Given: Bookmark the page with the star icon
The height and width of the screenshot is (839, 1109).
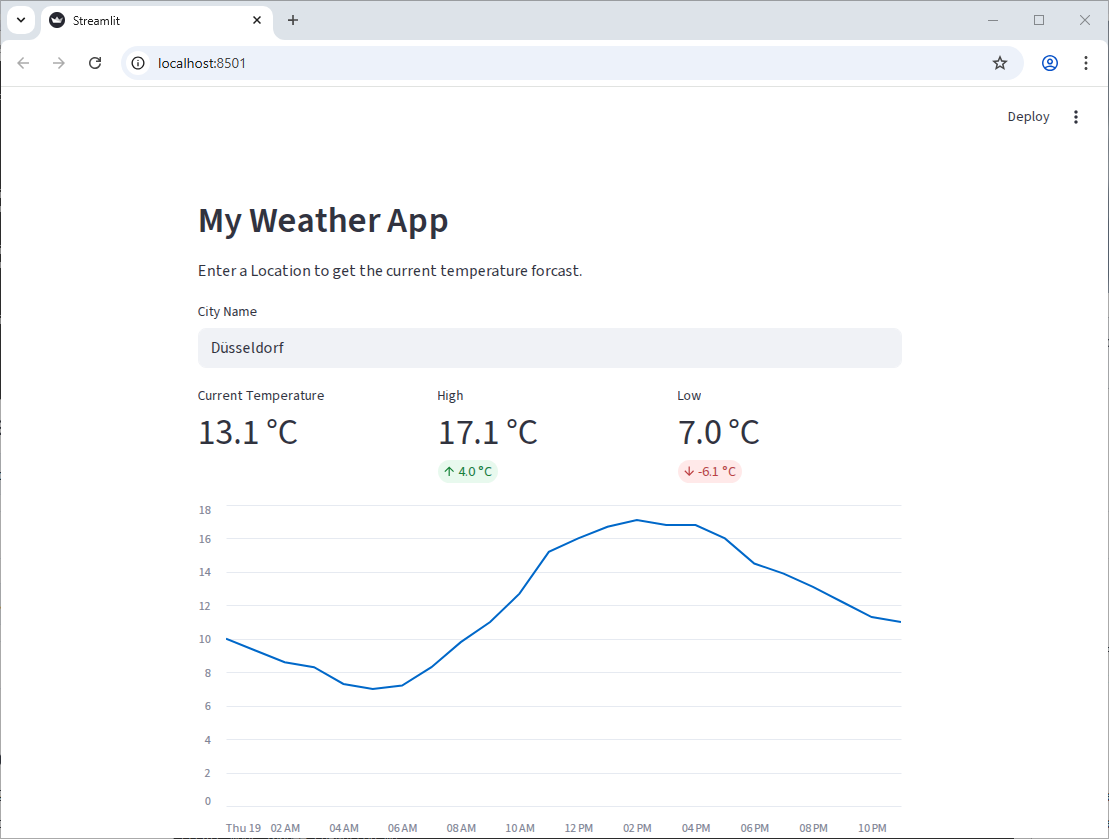Looking at the screenshot, I should [1000, 63].
